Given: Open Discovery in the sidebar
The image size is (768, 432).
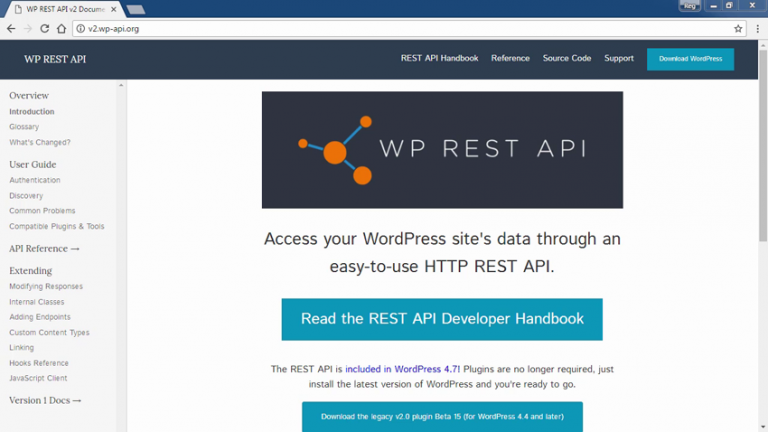Looking at the screenshot, I should click(26, 196).
